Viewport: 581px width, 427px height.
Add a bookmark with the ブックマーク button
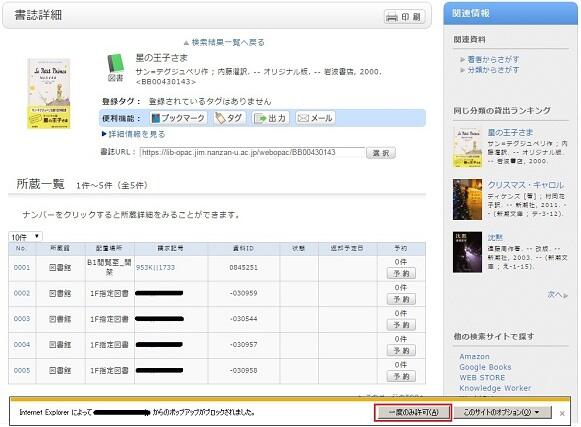point(178,118)
